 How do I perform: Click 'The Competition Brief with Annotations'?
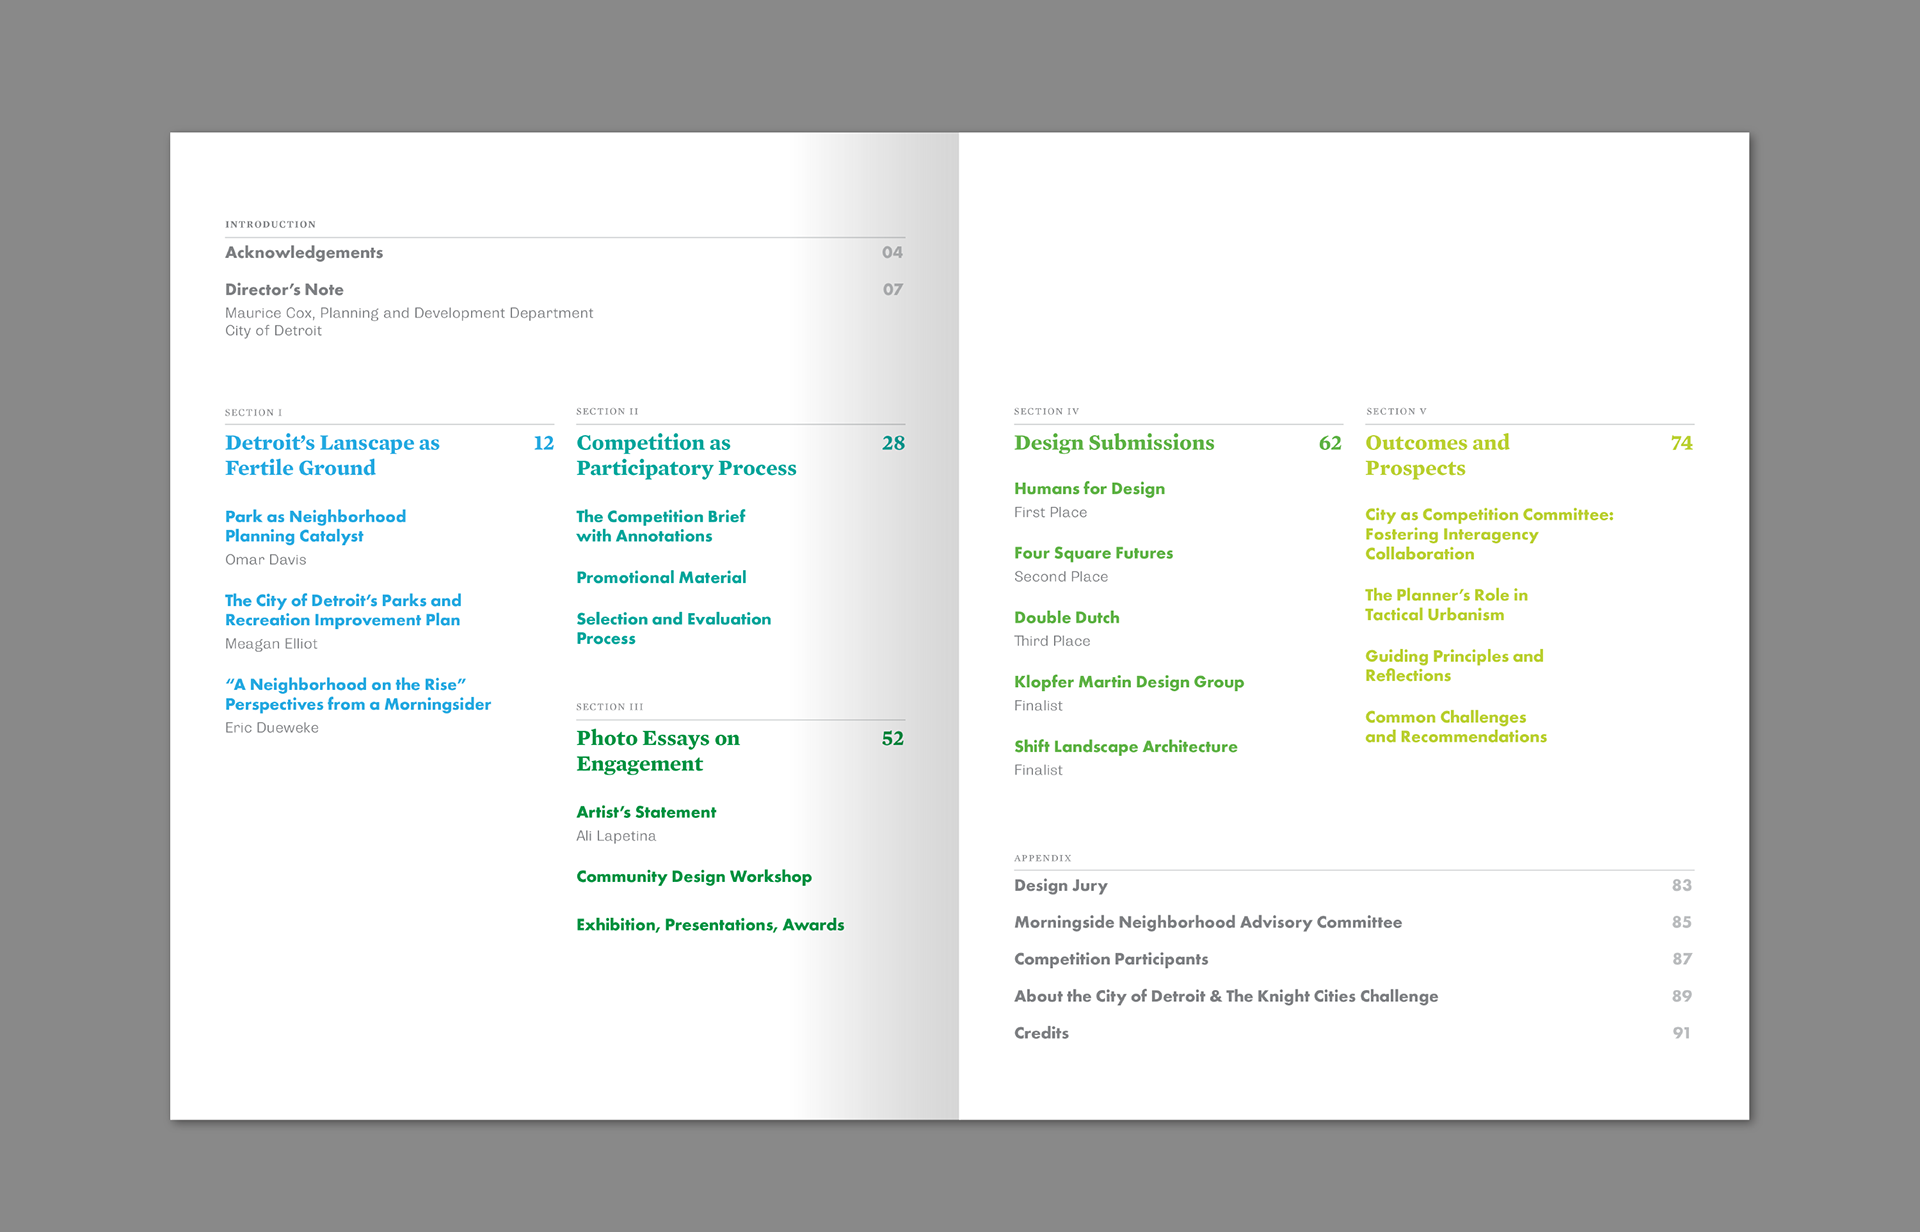tap(660, 526)
